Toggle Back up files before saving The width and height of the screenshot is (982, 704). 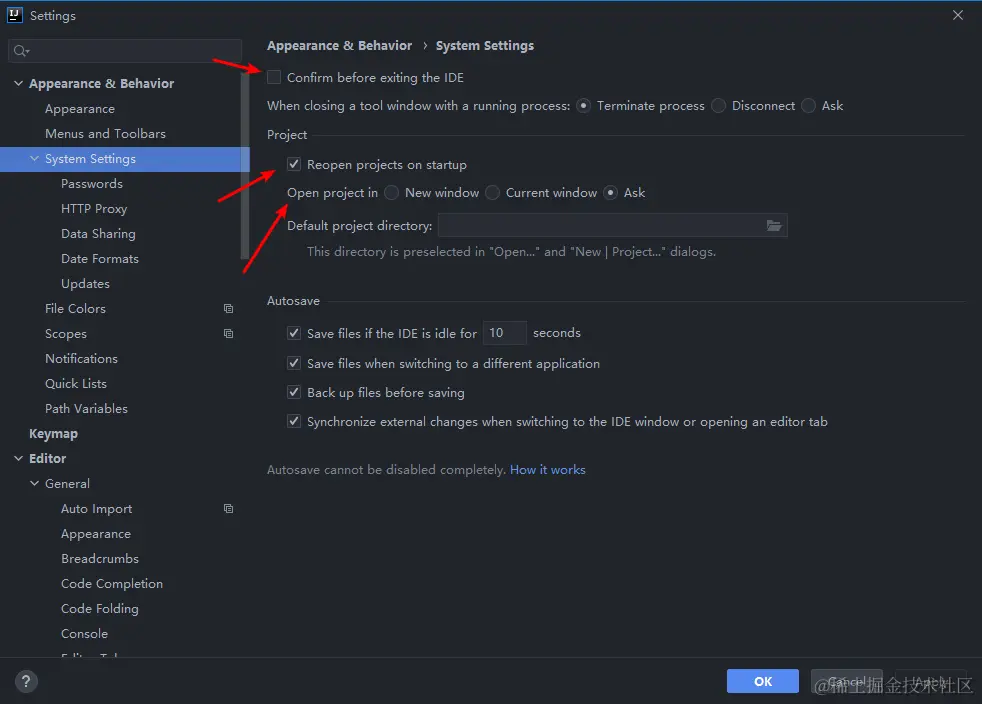(294, 393)
